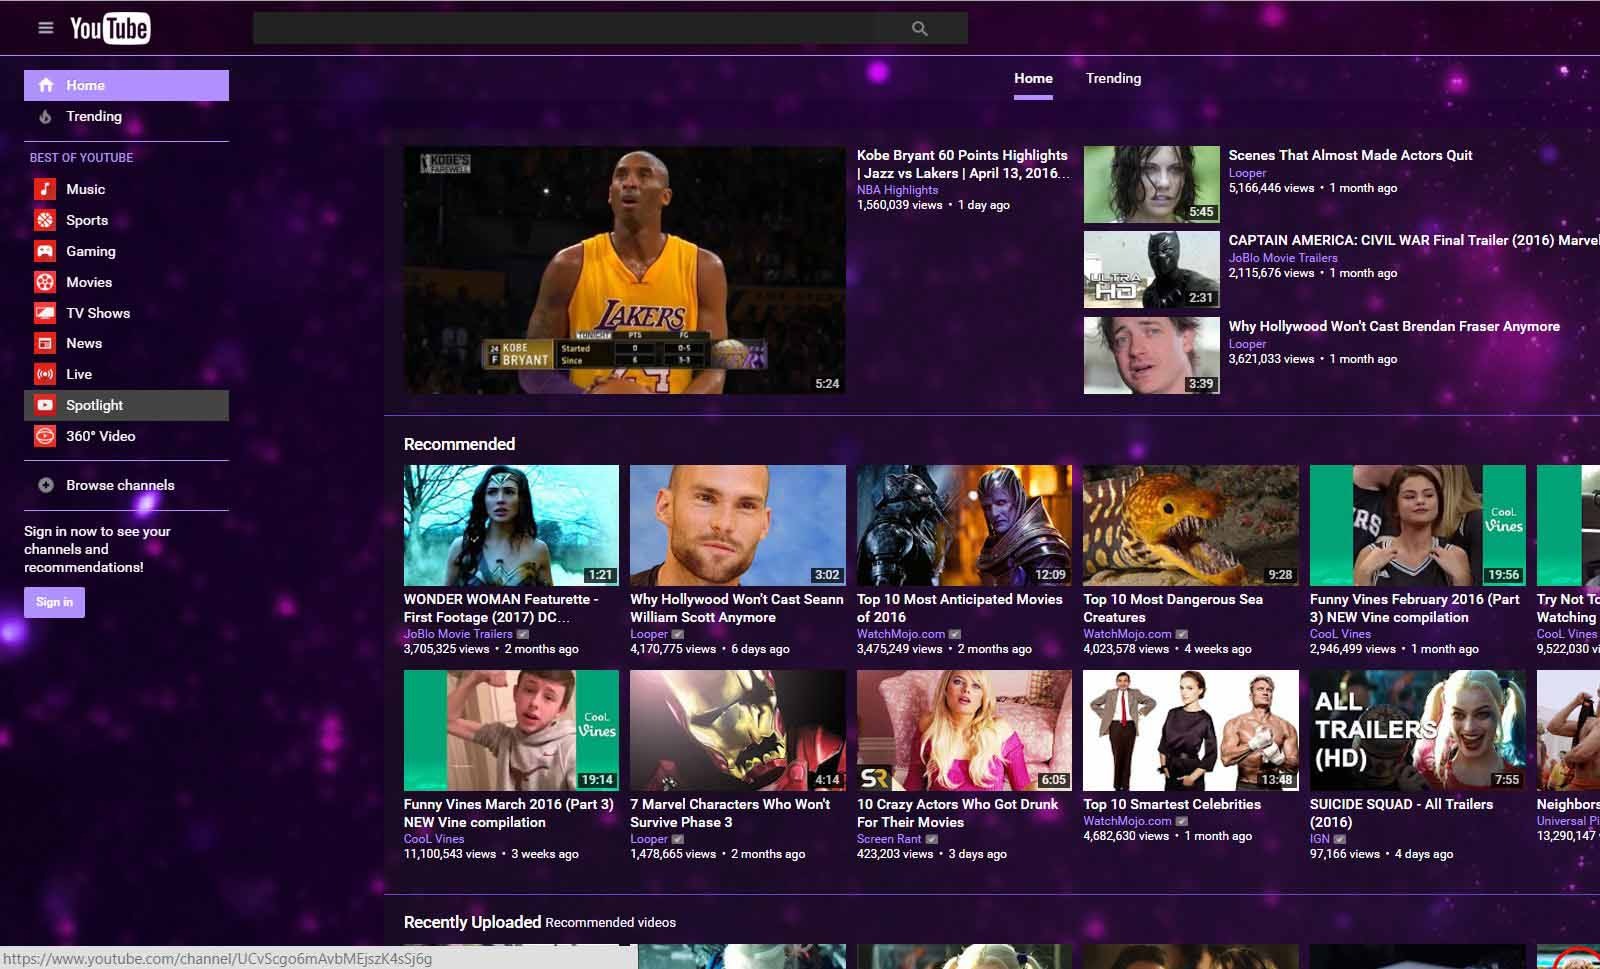This screenshot has height=969, width=1600.
Task: Open Top 10 Most Anticipated Movies thumbnail
Action: (964, 525)
